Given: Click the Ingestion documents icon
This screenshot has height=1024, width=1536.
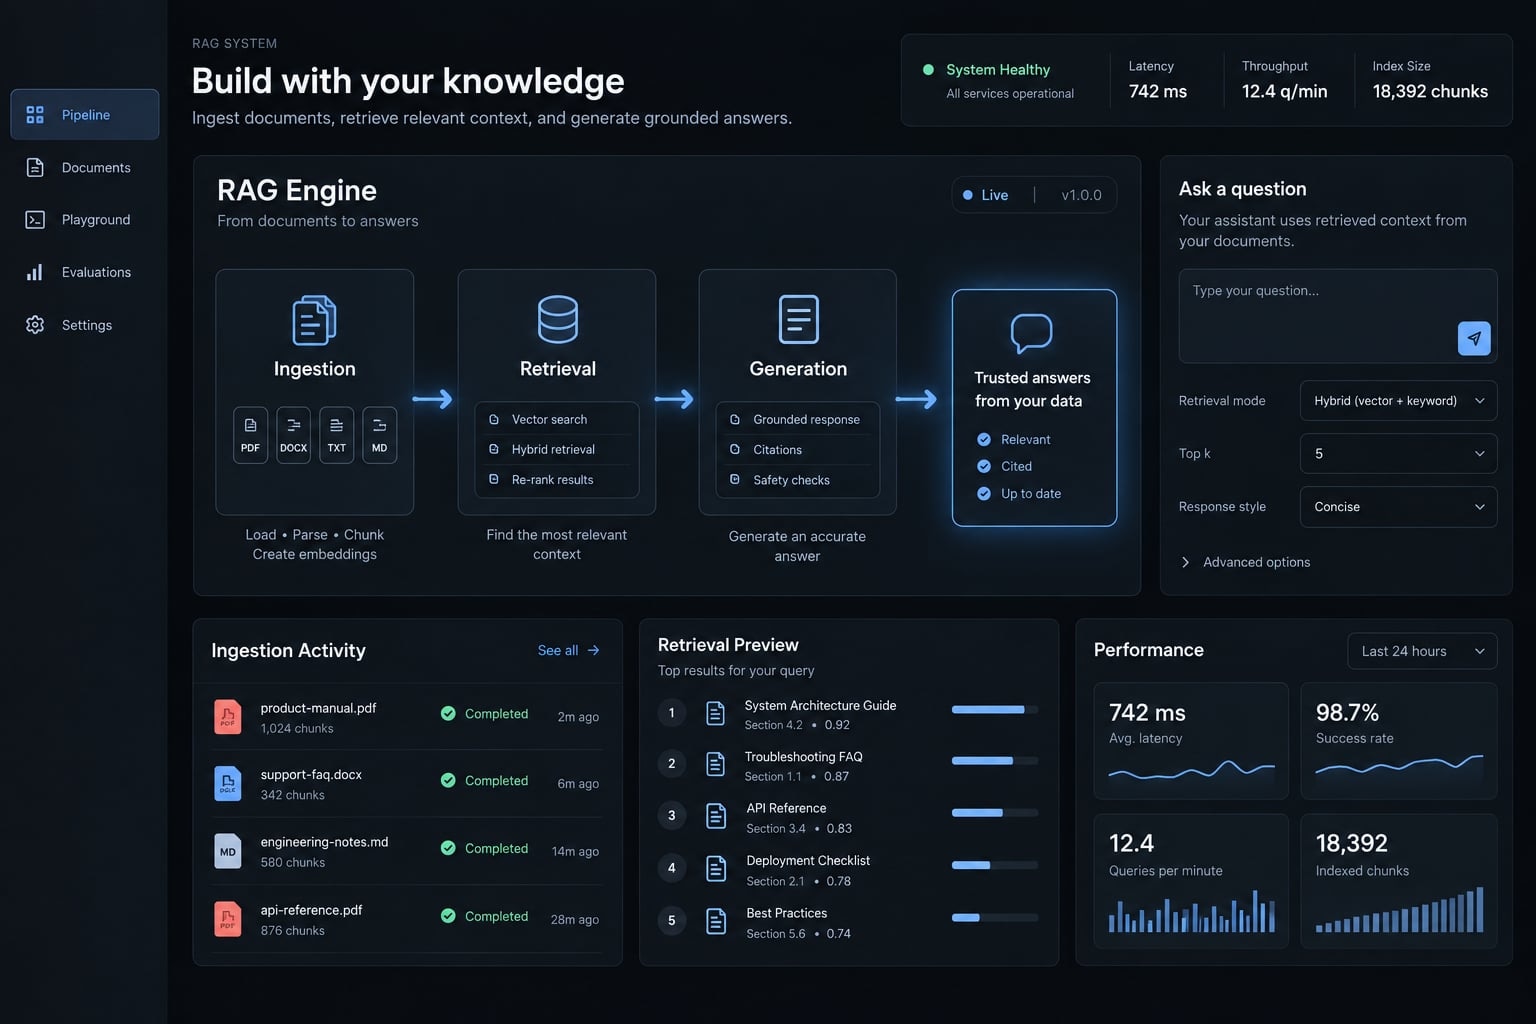Looking at the screenshot, I should [314, 320].
